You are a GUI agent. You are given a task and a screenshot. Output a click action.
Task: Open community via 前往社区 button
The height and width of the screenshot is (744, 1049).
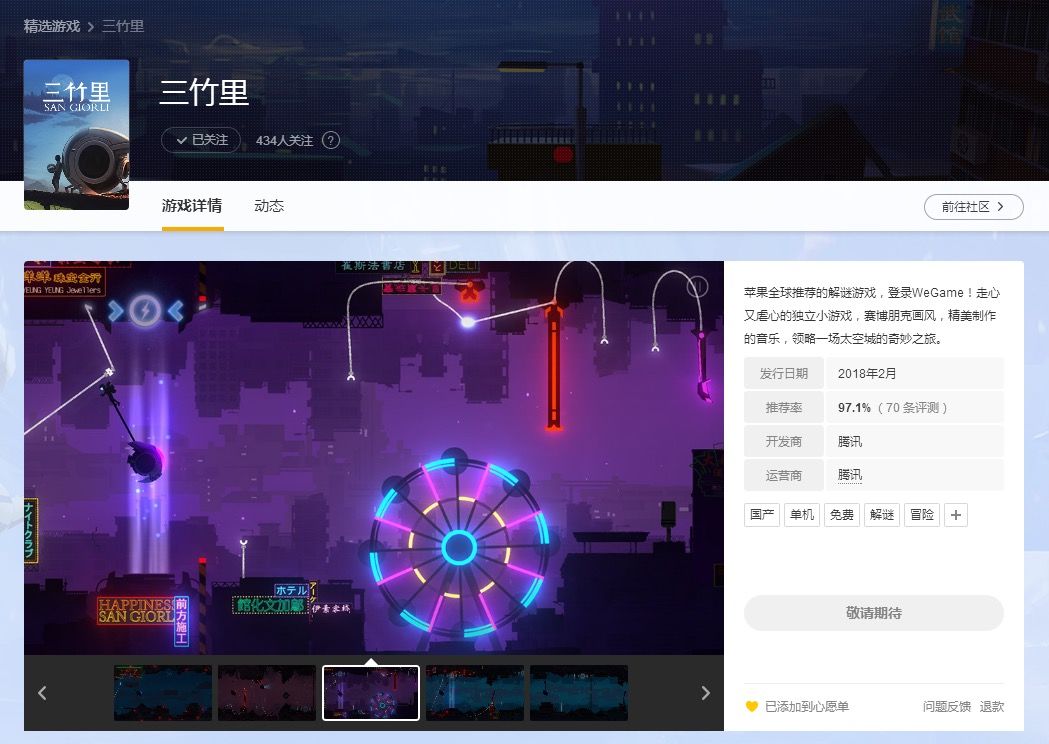pos(973,207)
